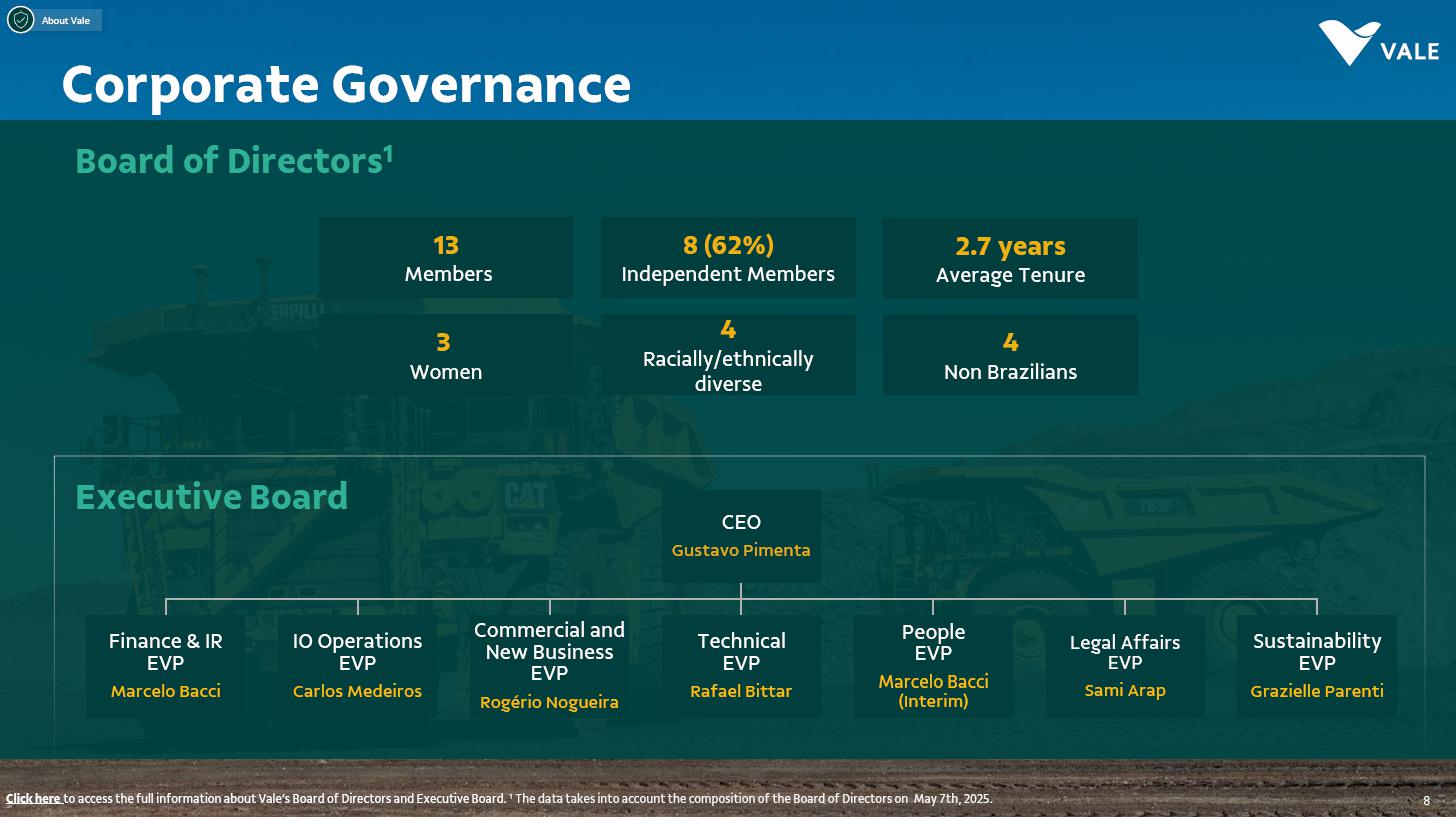Click the Racially/ethnically diverse tile
Screen dimensions: 1456x817
[x=728, y=356]
